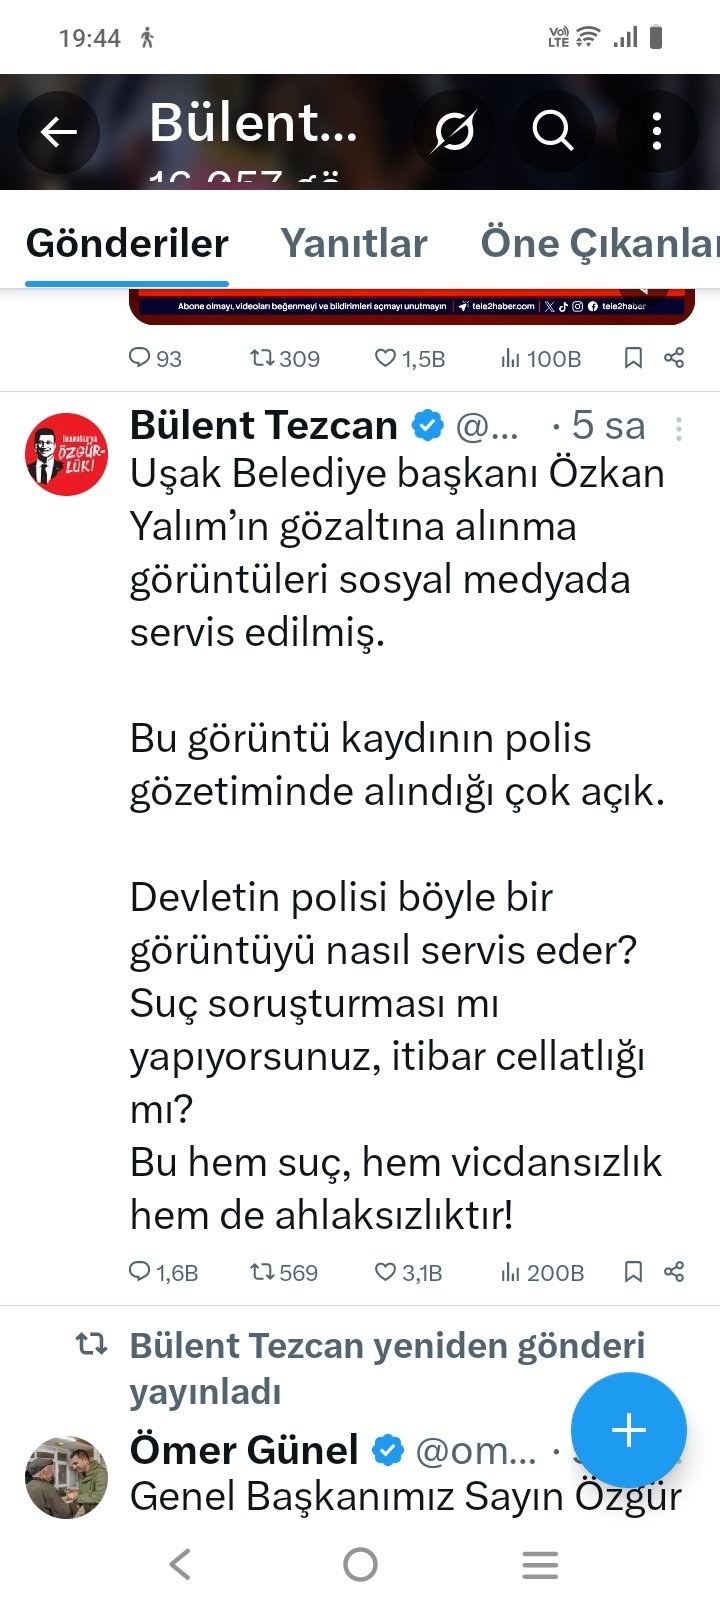Viewport: 720px width, 1608px height.
Task: Open Ömer Günel's profile name link
Action: pos(244,1450)
